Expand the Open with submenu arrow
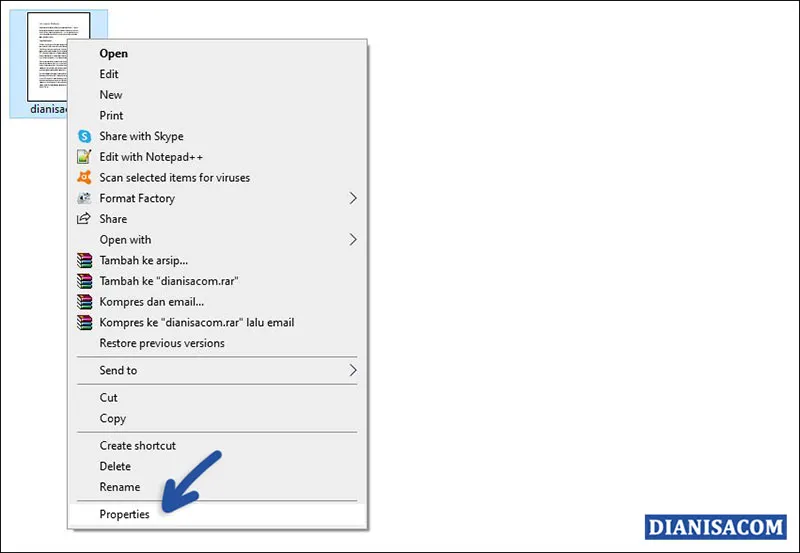Image resolution: width=800 pixels, height=553 pixels. [x=353, y=239]
